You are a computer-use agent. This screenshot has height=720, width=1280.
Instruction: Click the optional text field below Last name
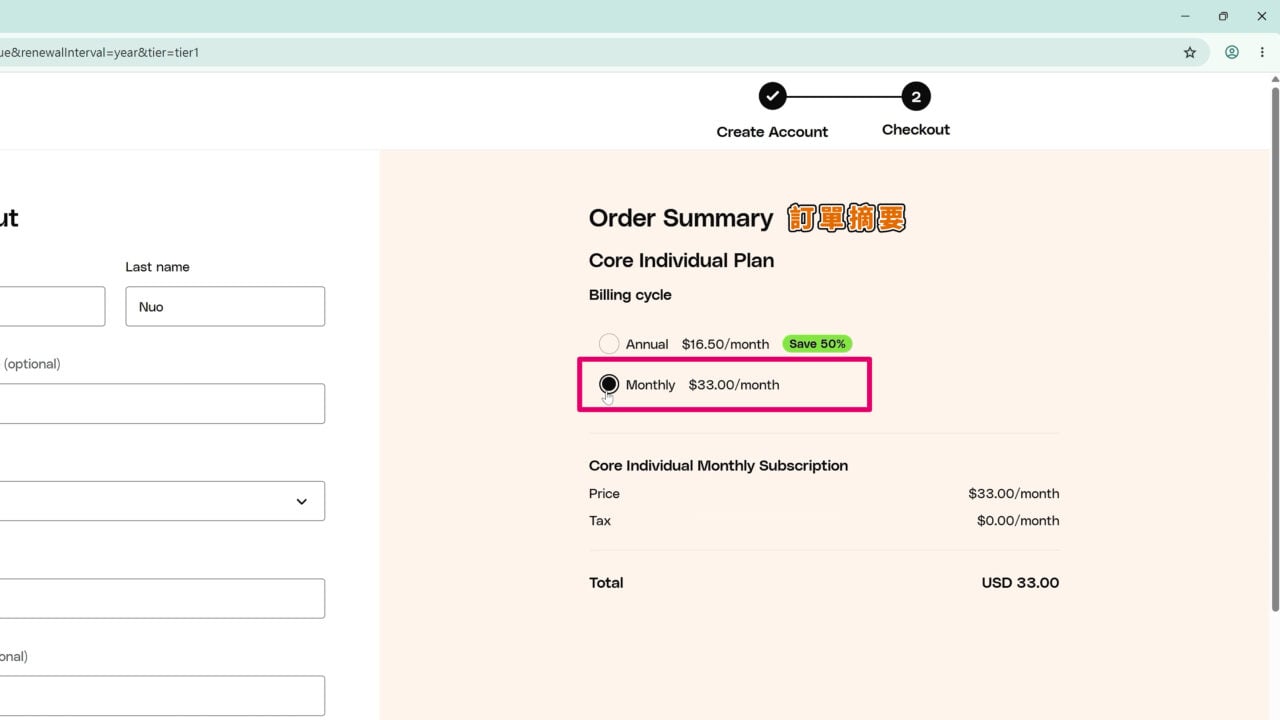pyautogui.click(x=162, y=404)
